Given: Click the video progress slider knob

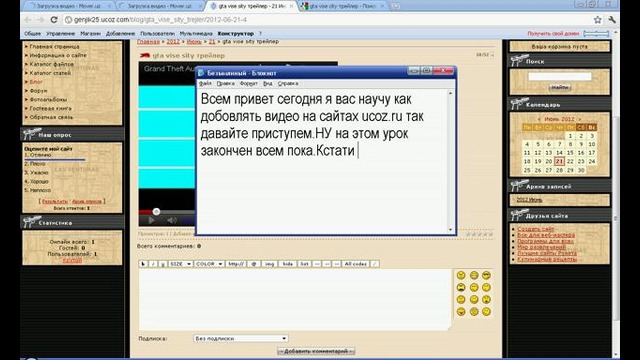Looking at the screenshot, I should [x=156, y=211].
